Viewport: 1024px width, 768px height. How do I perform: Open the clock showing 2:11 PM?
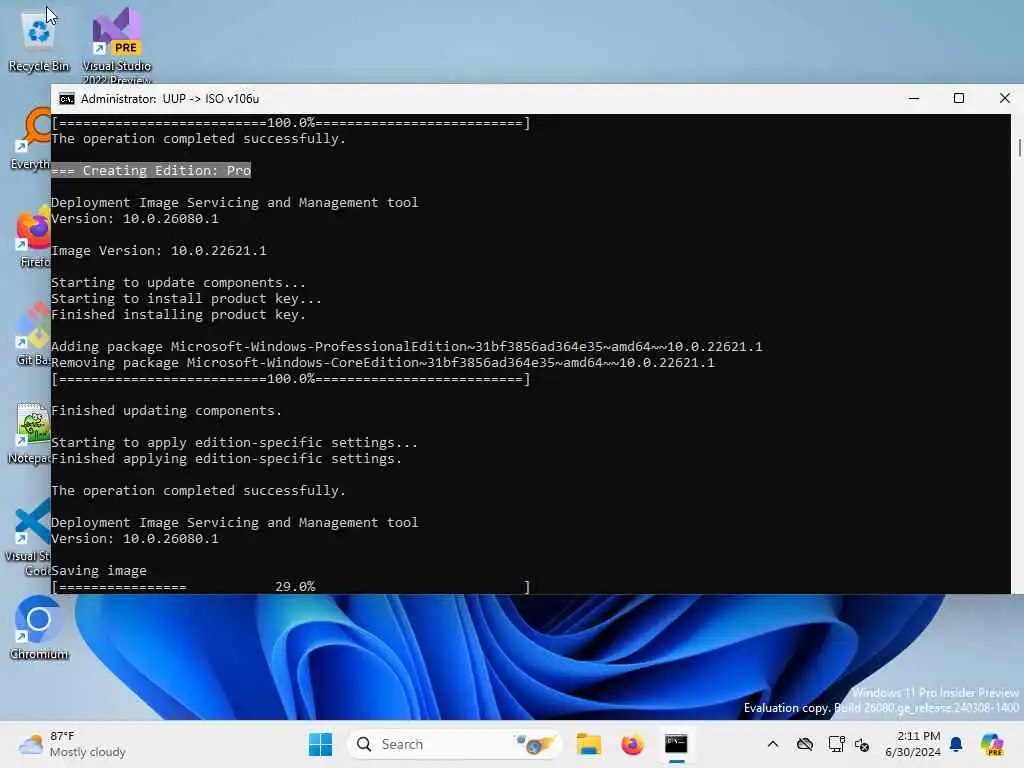click(913, 744)
